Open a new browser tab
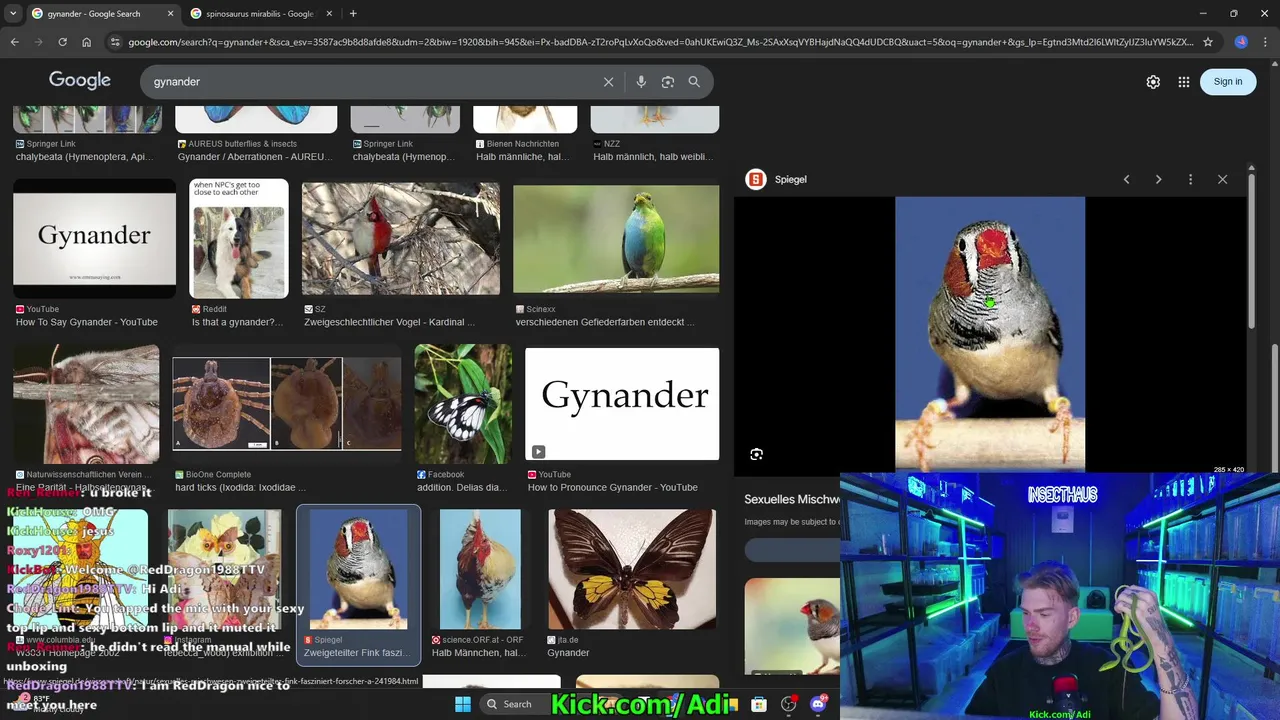The height and width of the screenshot is (720, 1280). 353,14
